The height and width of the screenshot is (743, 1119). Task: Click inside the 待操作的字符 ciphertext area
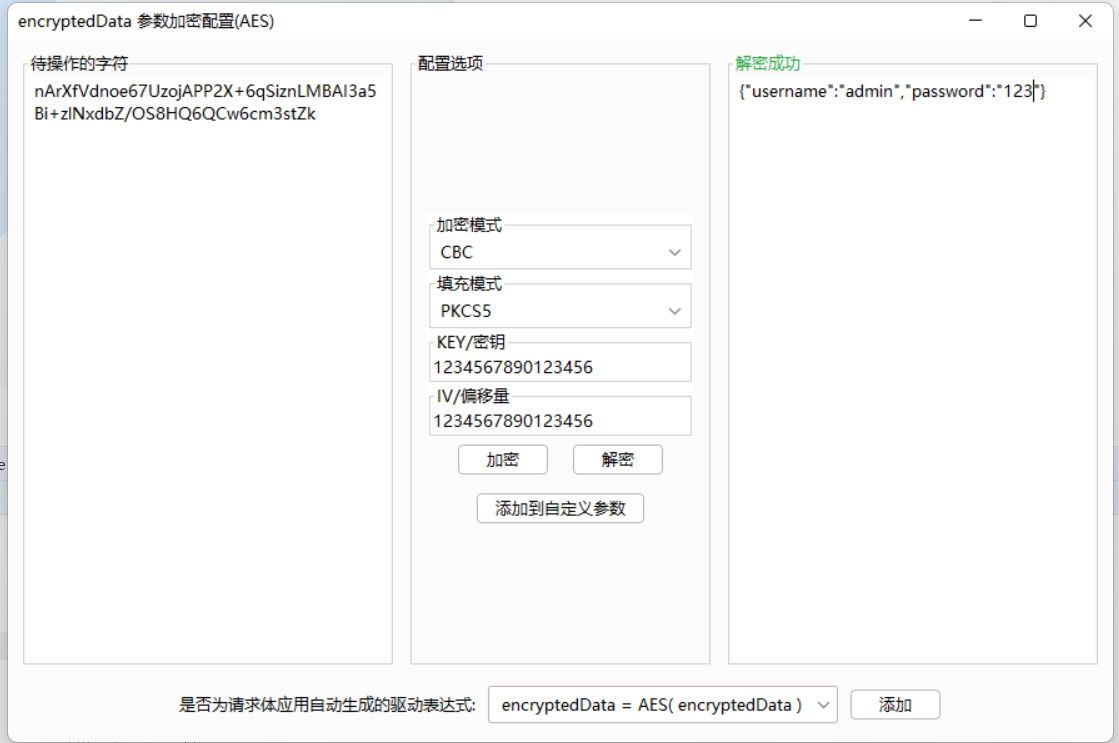tap(208, 368)
